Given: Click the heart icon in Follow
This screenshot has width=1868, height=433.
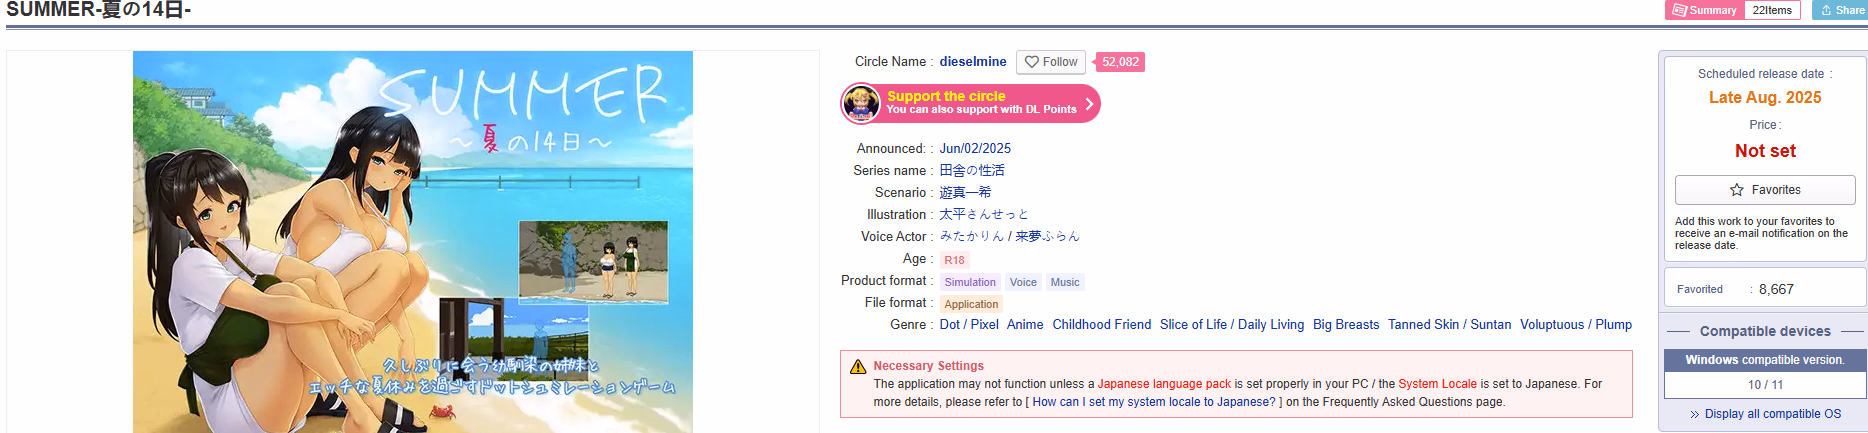Looking at the screenshot, I should (x=1031, y=62).
